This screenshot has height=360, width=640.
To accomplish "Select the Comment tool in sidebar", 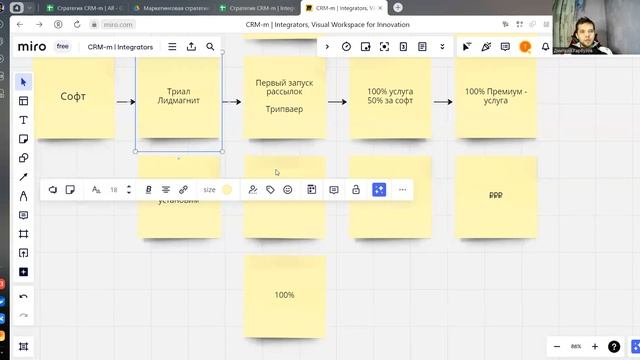I will [23, 215].
